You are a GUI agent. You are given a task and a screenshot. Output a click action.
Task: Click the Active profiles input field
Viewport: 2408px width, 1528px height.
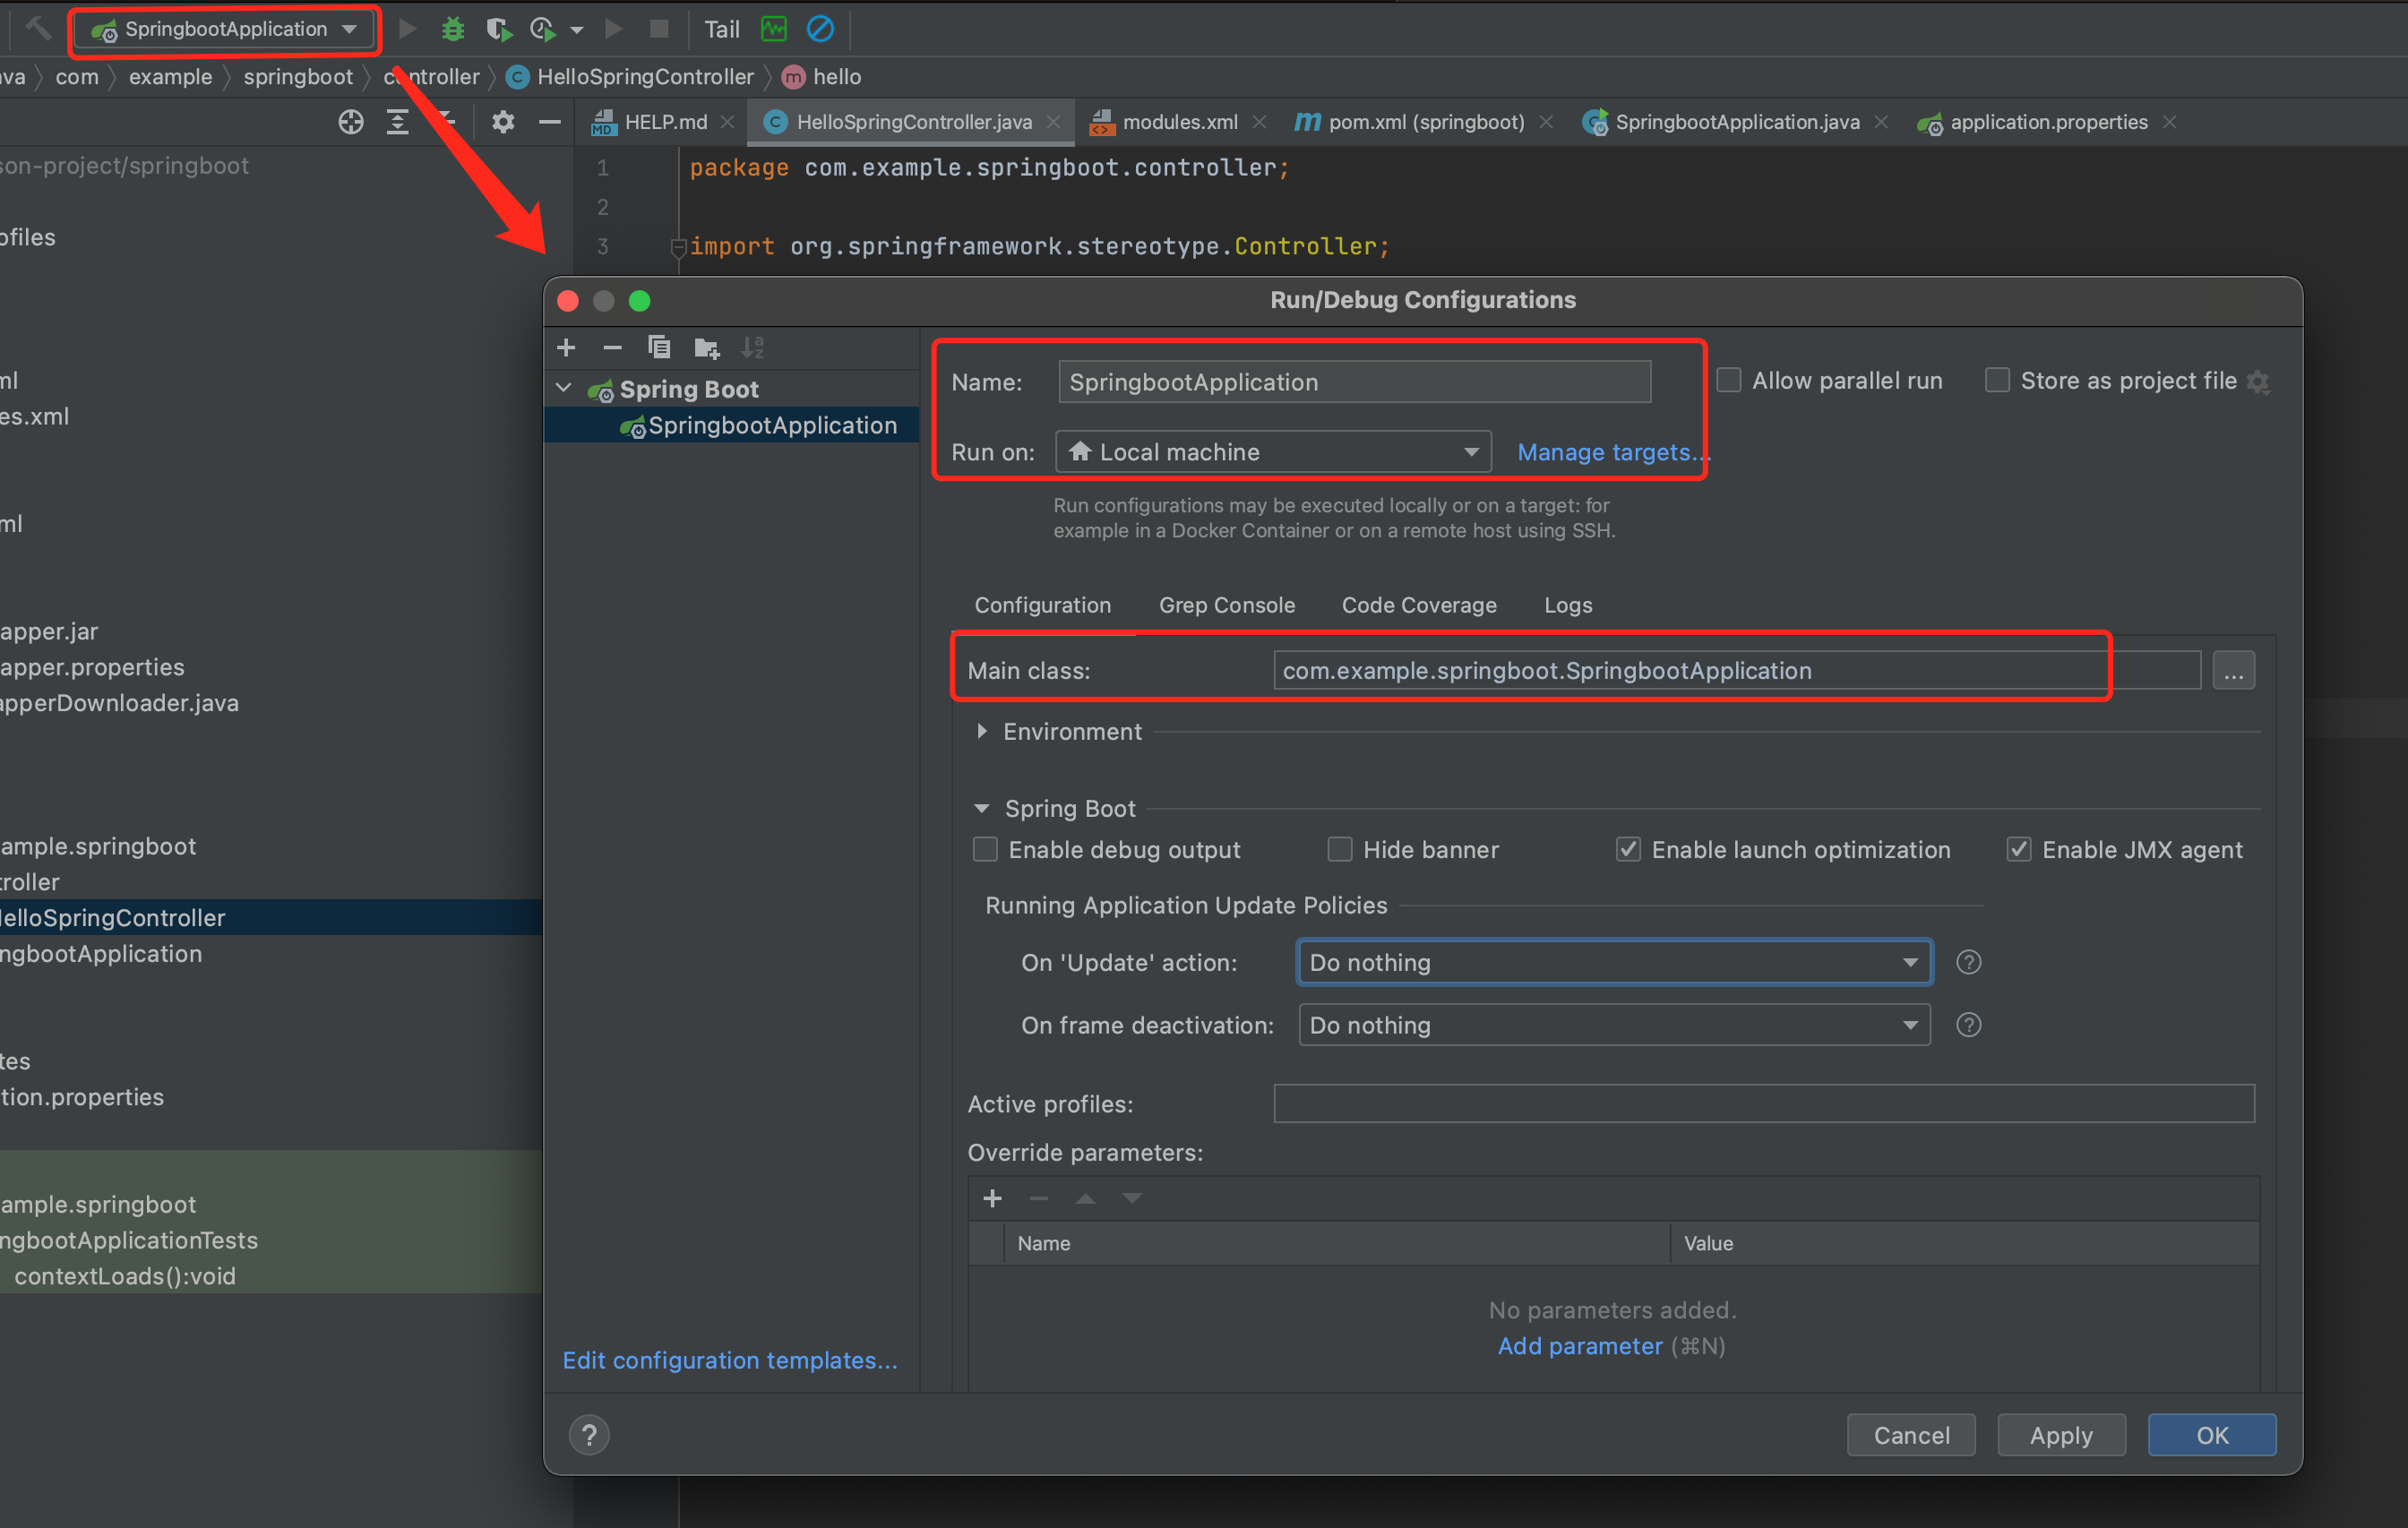(1763, 1104)
